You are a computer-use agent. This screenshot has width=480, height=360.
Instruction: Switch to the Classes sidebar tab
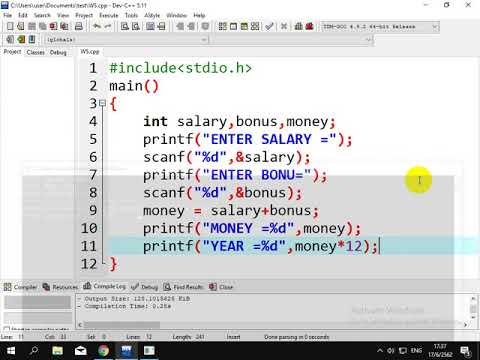click(35, 52)
